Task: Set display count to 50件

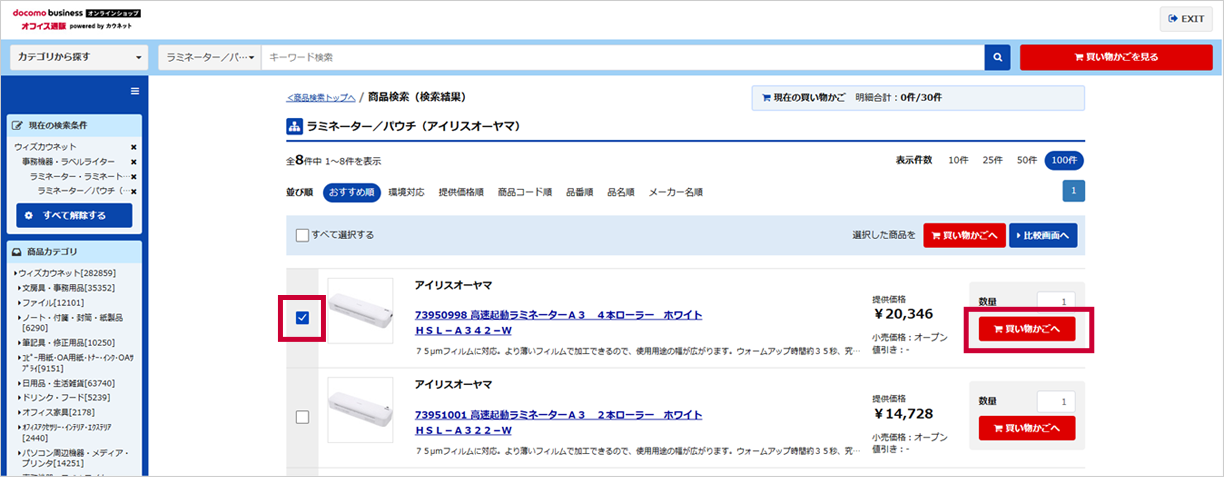Action: click(1027, 160)
